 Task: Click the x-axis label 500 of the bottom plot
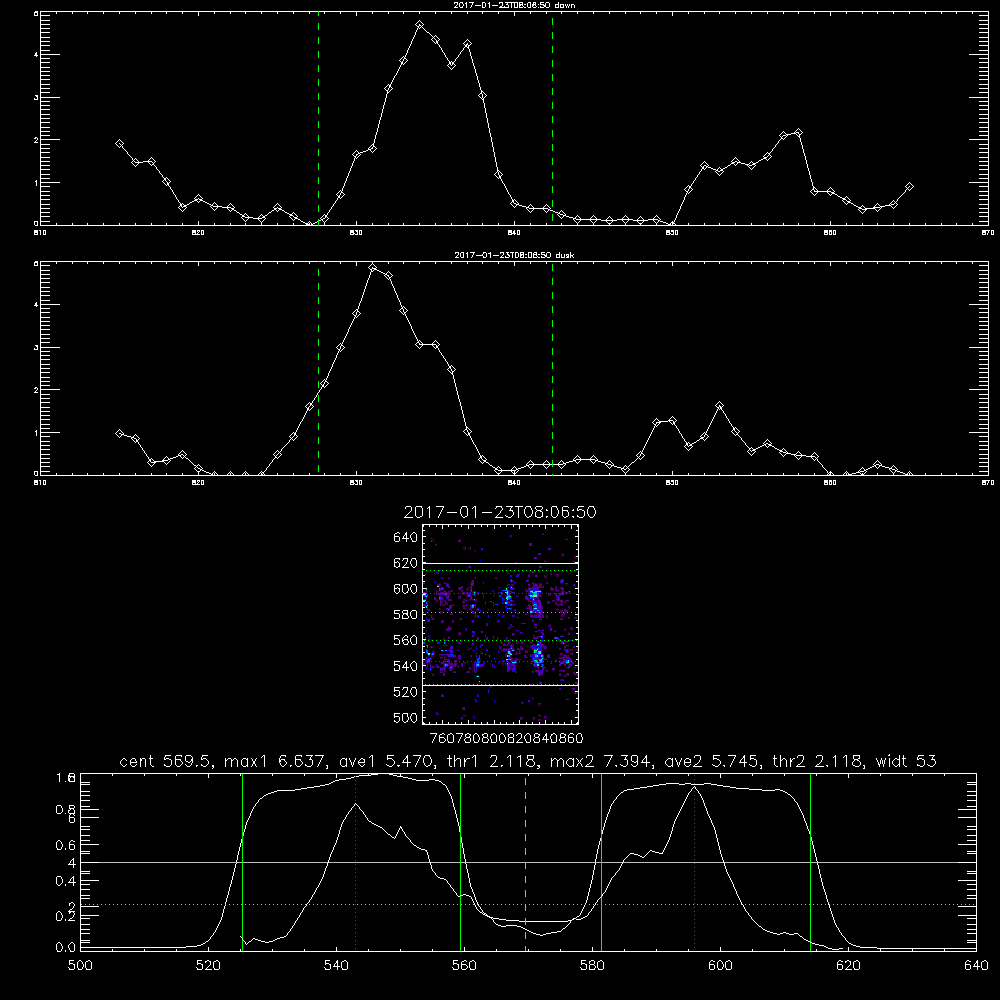click(80, 966)
